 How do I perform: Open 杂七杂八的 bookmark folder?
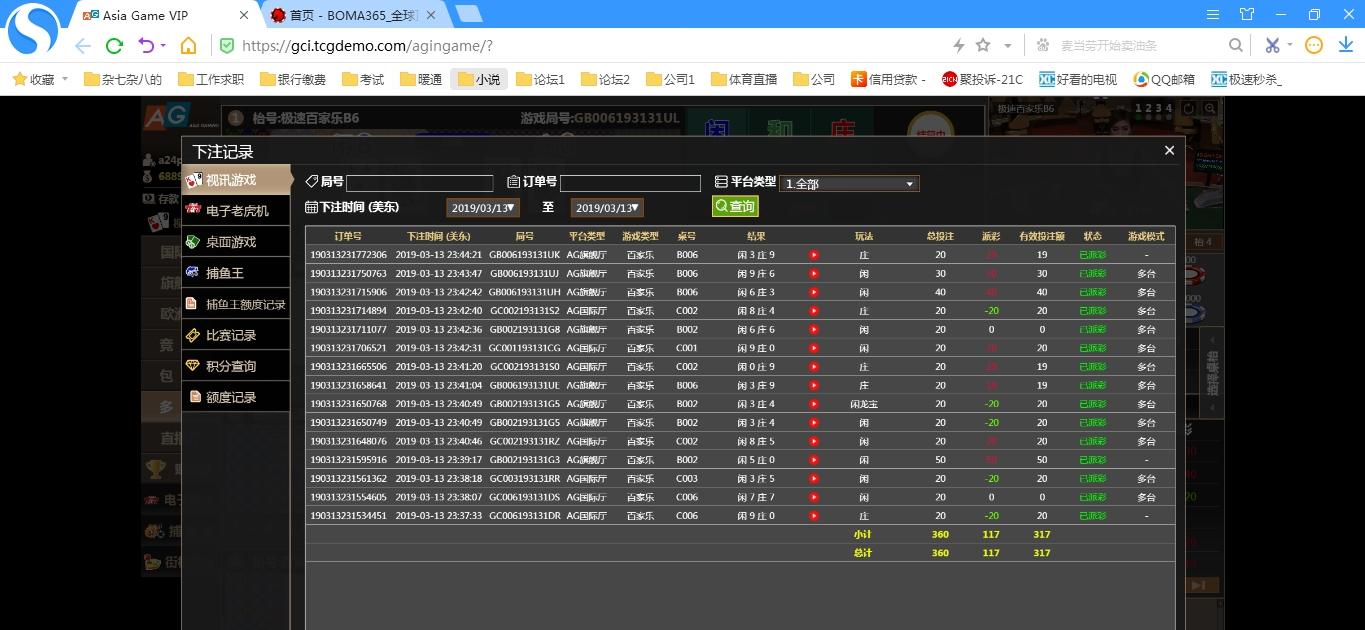pos(123,79)
